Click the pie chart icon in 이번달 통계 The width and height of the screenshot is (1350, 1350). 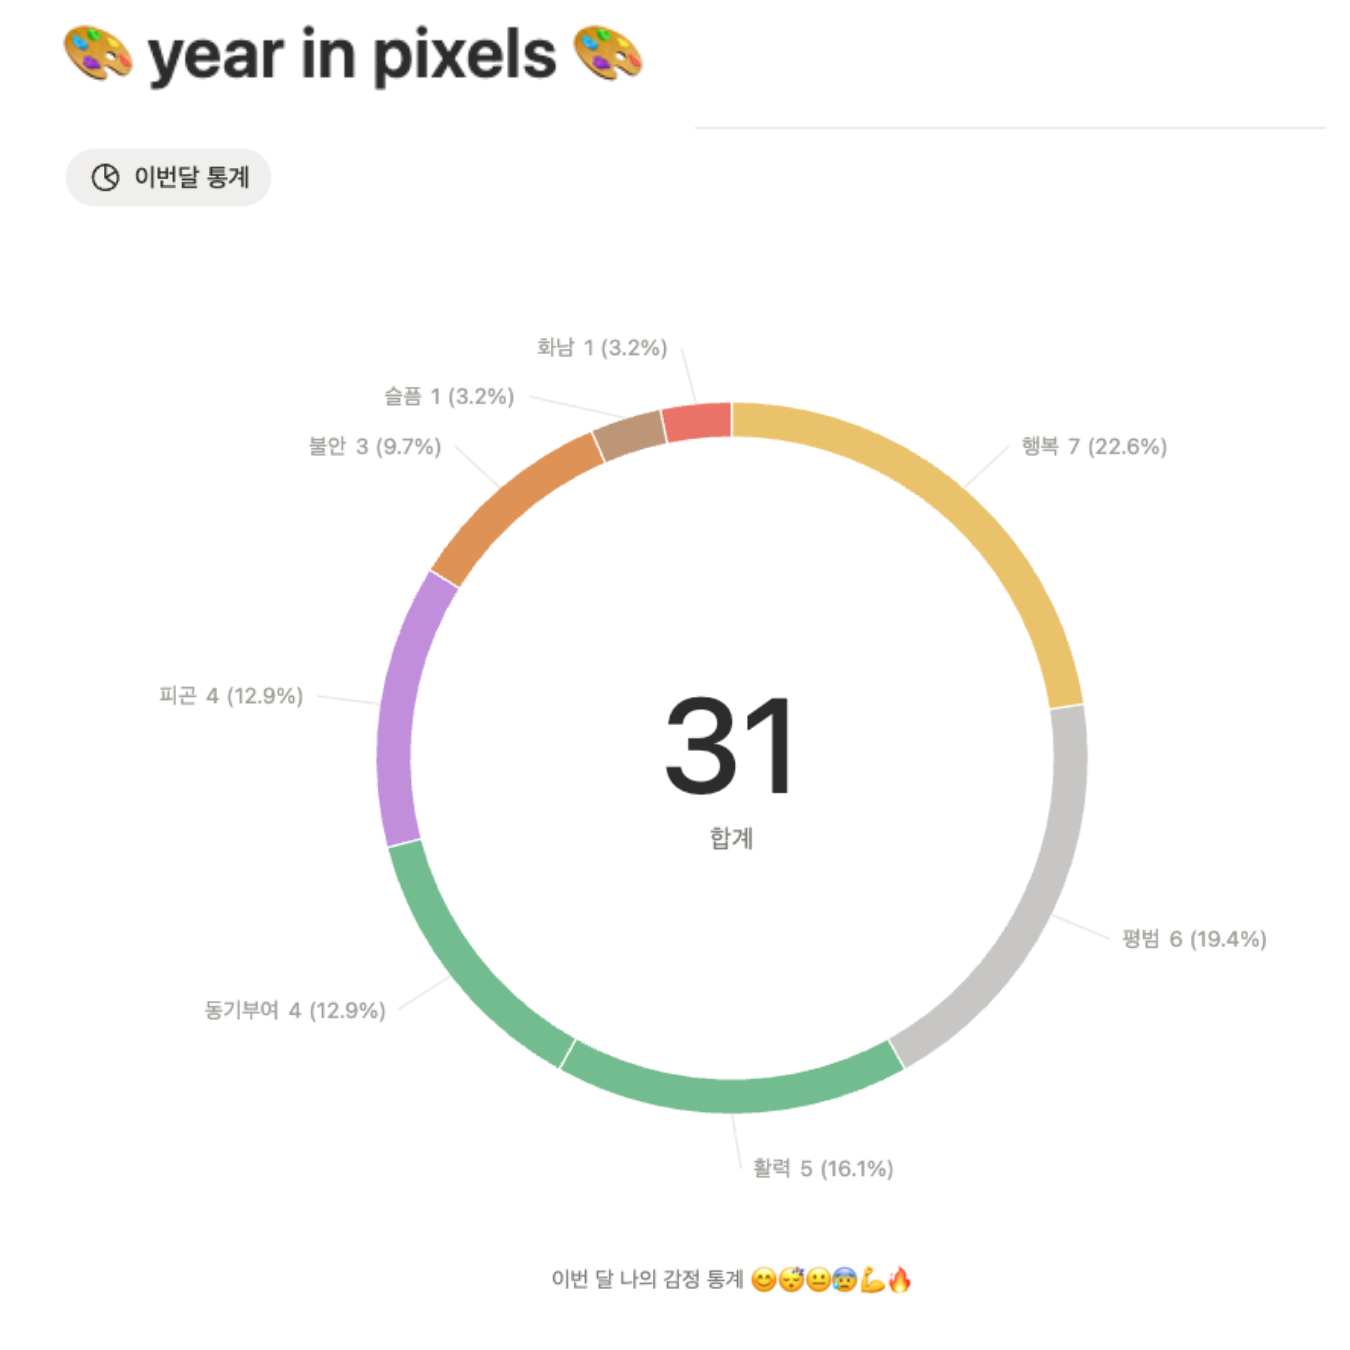[105, 177]
